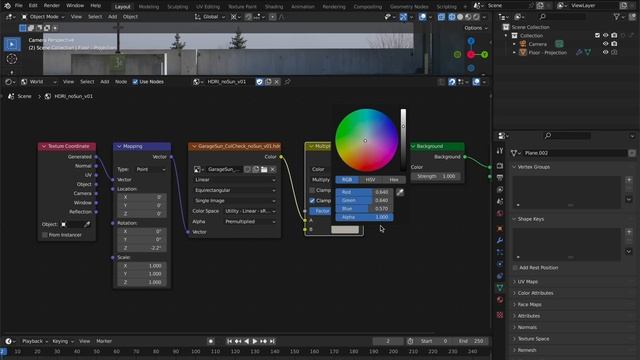640x360 pixels.
Task: Click the fake user shield for HDRI_noSun_v01
Action: click(259, 82)
